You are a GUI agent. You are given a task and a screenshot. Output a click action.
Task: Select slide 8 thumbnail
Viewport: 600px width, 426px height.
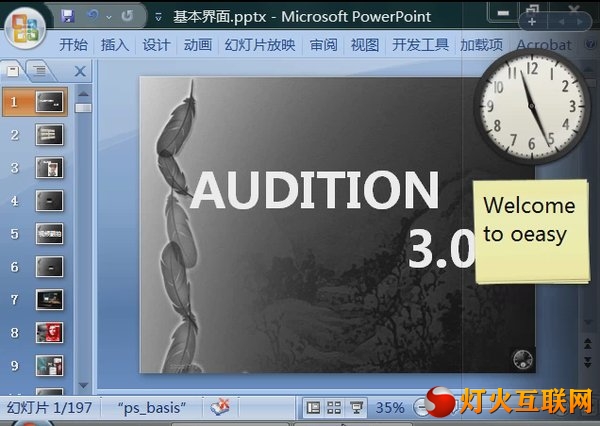49,332
